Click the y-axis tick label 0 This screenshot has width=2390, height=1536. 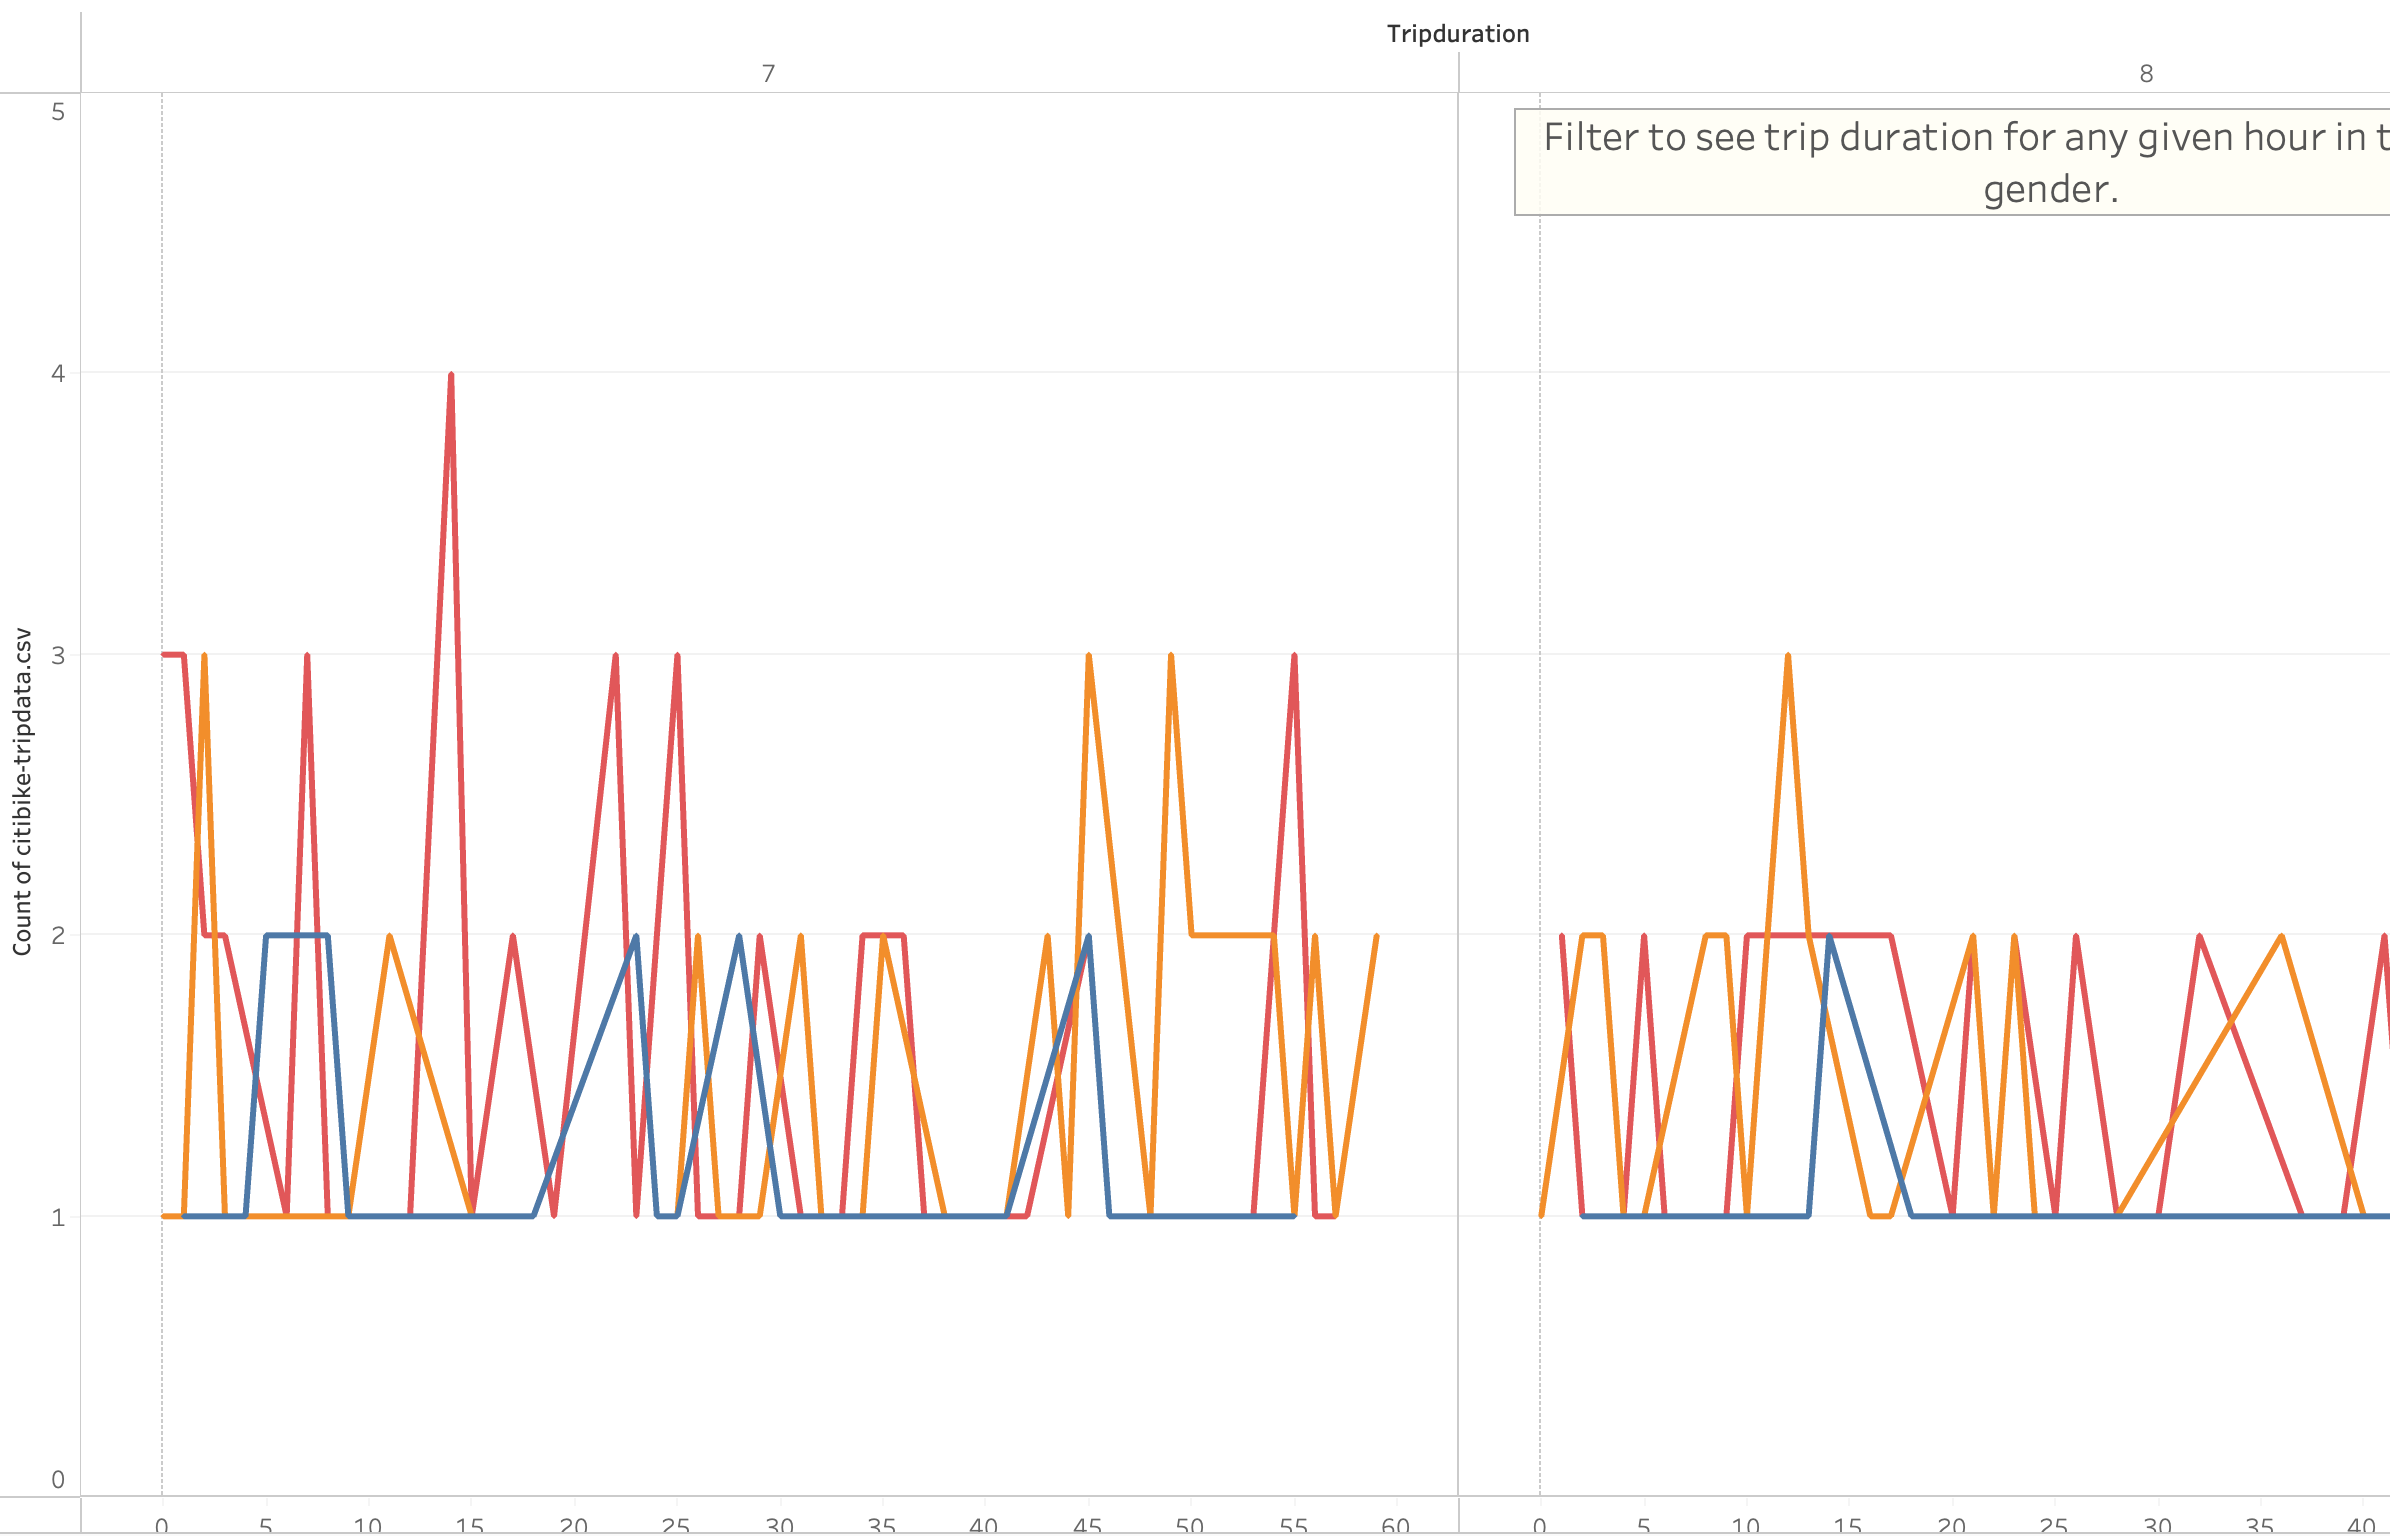(58, 1480)
